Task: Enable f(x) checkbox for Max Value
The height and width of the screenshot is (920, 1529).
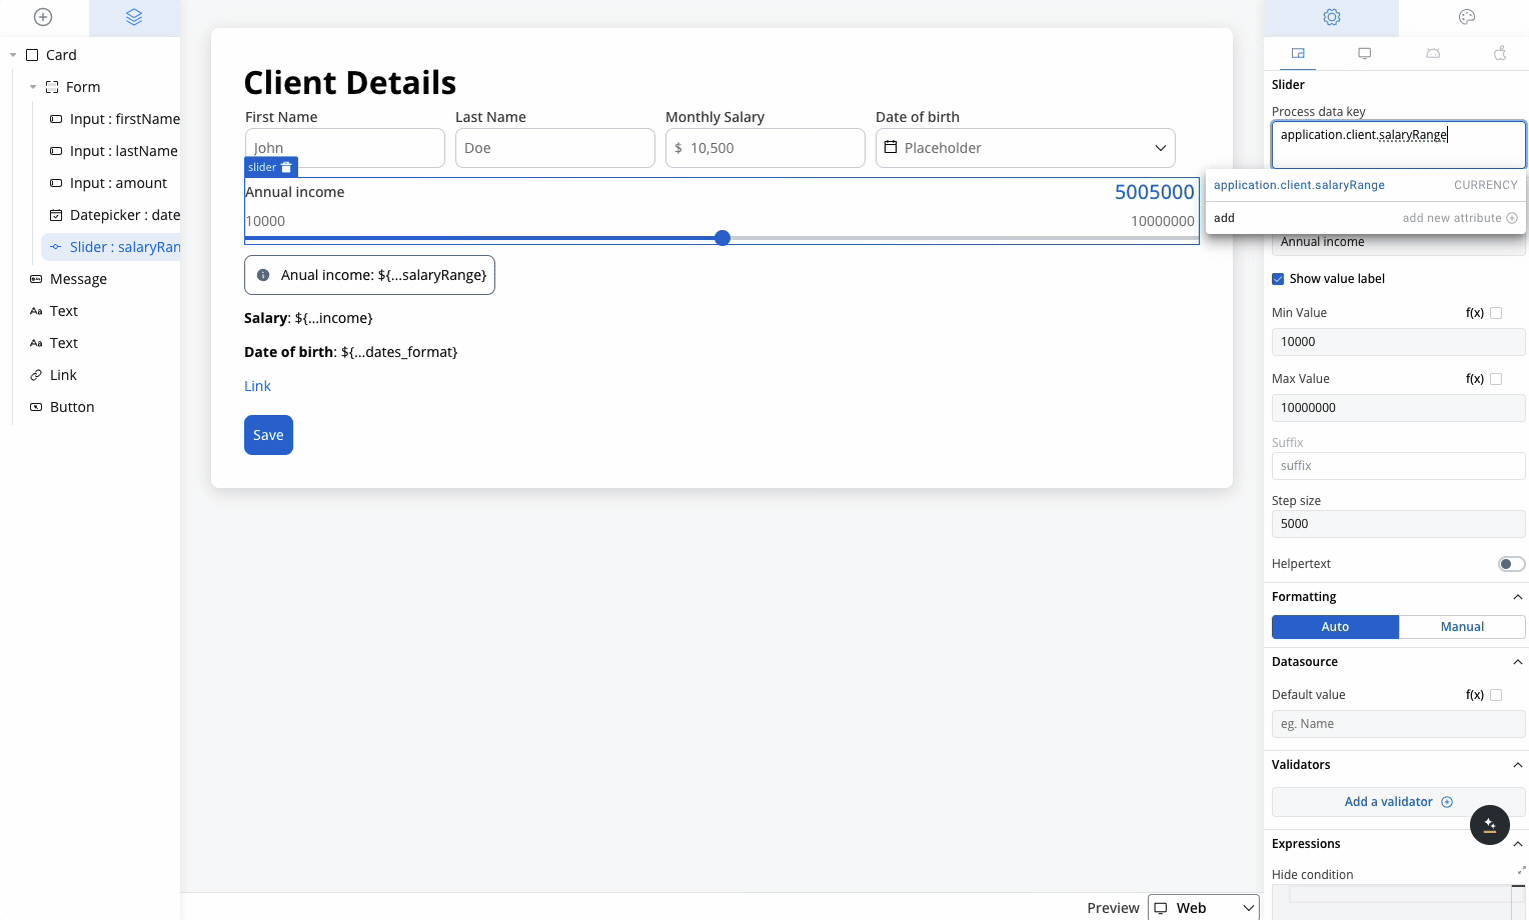Action: pyautogui.click(x=1496, y=379)
